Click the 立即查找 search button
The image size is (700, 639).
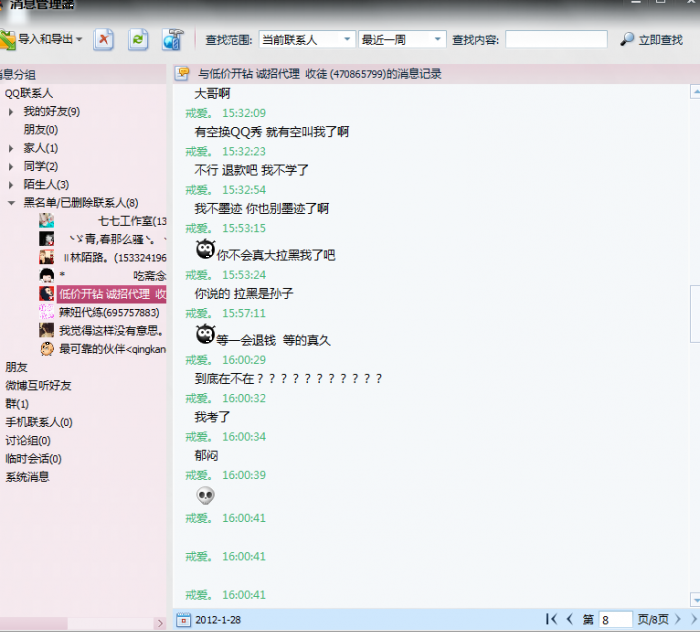pyautogui.click(x=652, y=40)
